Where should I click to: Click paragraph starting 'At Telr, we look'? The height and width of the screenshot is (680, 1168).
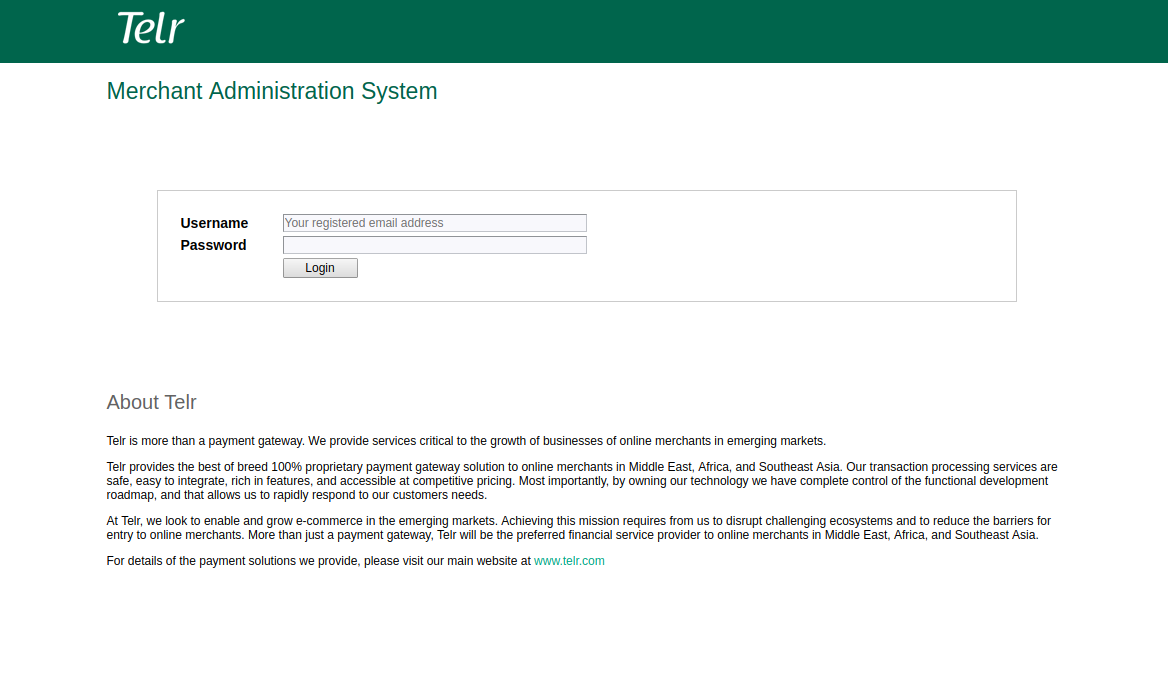coord(579,528)
